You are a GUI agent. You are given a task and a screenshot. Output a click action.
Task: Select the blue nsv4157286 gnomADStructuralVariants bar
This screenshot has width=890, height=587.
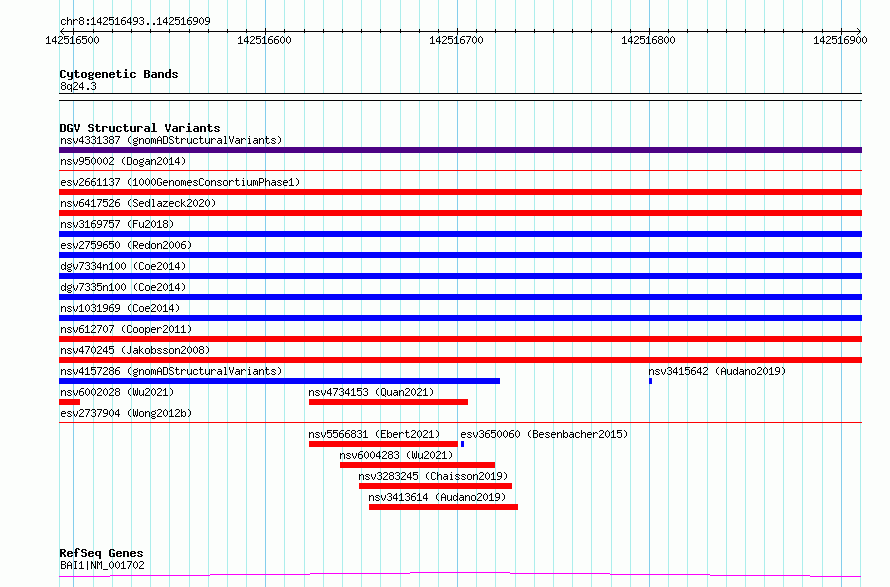click(x=279, y=381)
